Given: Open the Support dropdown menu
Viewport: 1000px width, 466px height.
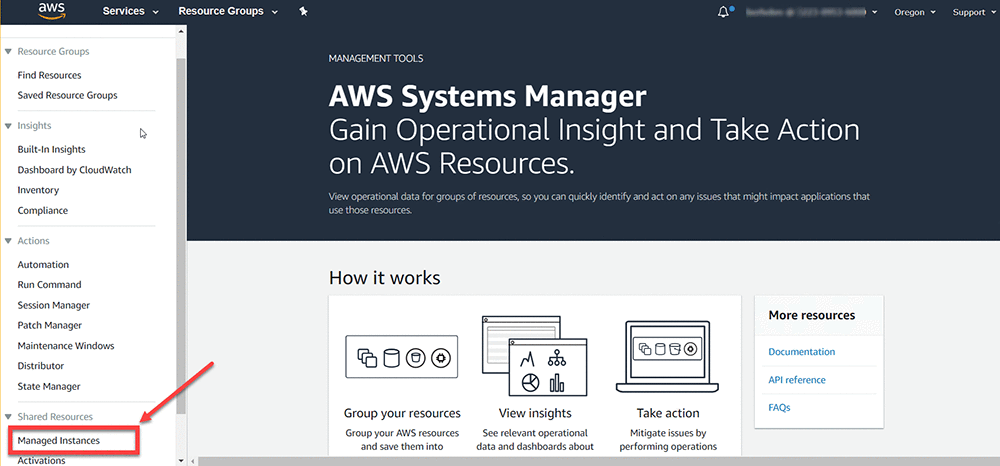Looking at the screenshot, I should (x=972, y=12).
